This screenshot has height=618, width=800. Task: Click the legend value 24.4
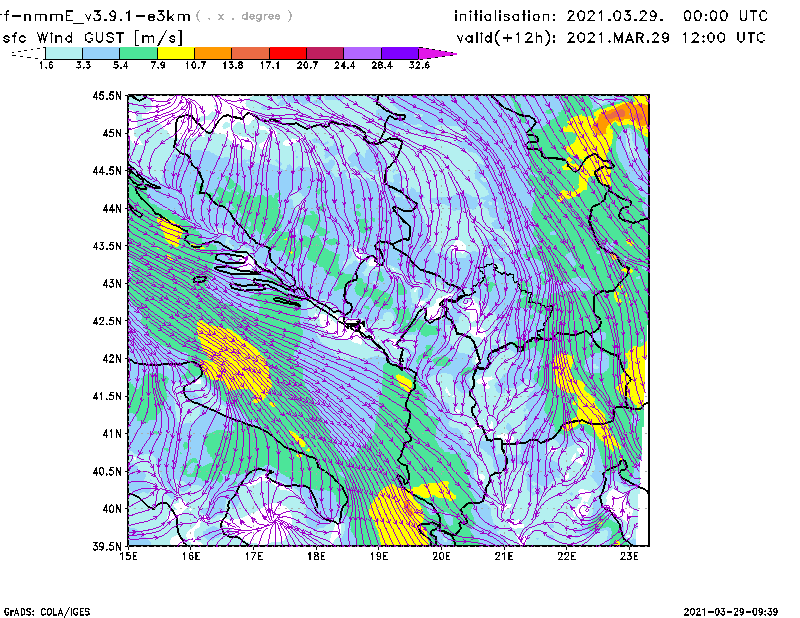click(x=344, y=65)
